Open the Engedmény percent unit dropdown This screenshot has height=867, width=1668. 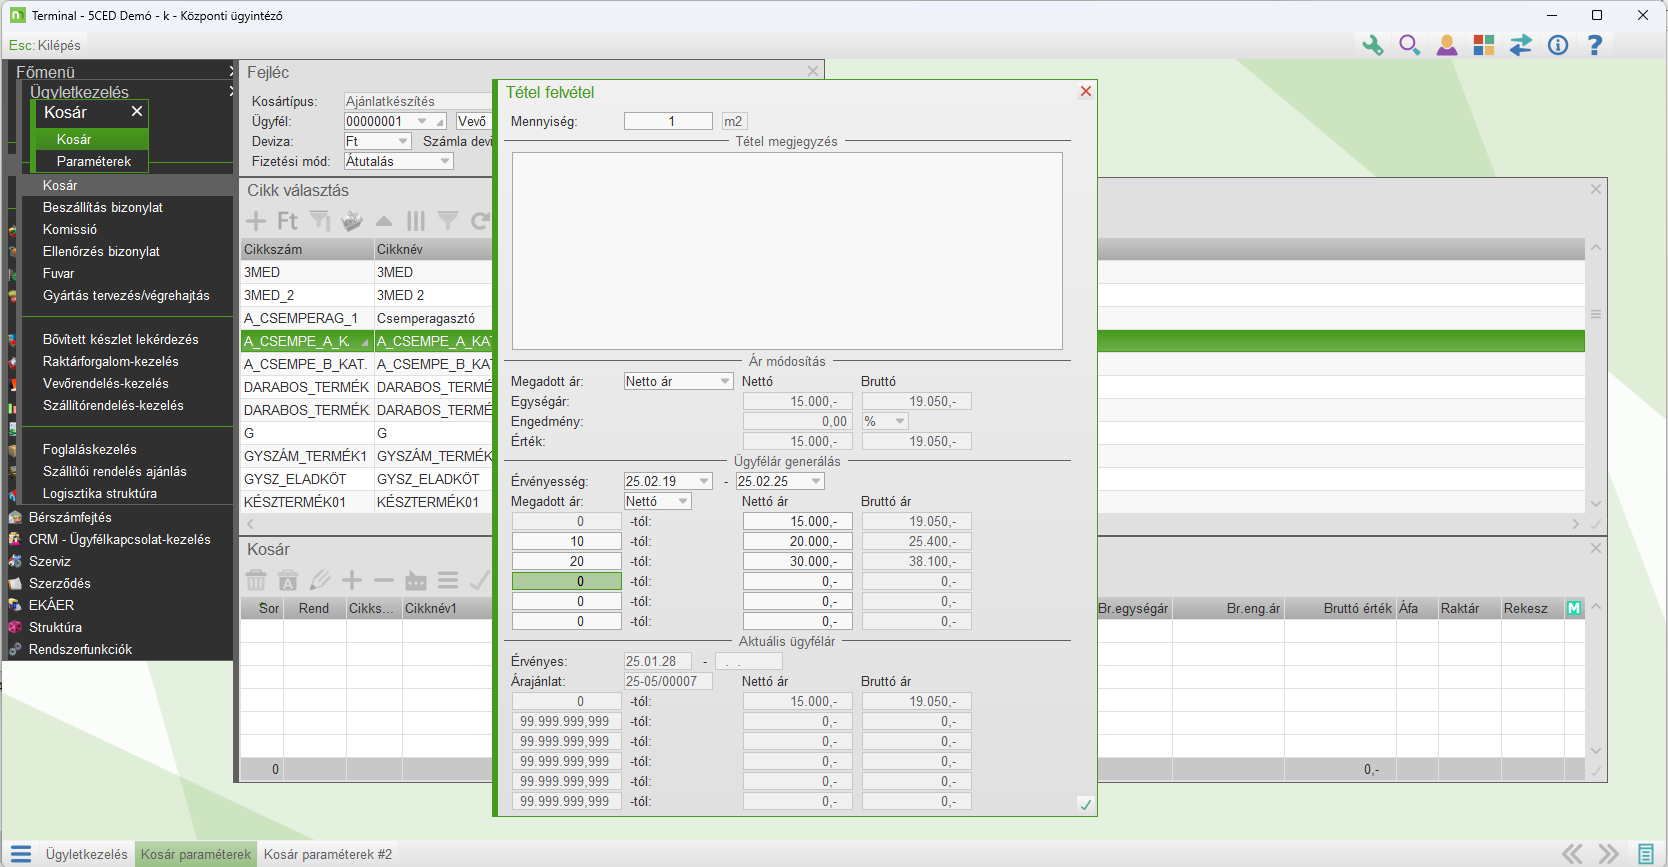click(x=899, y=422)
